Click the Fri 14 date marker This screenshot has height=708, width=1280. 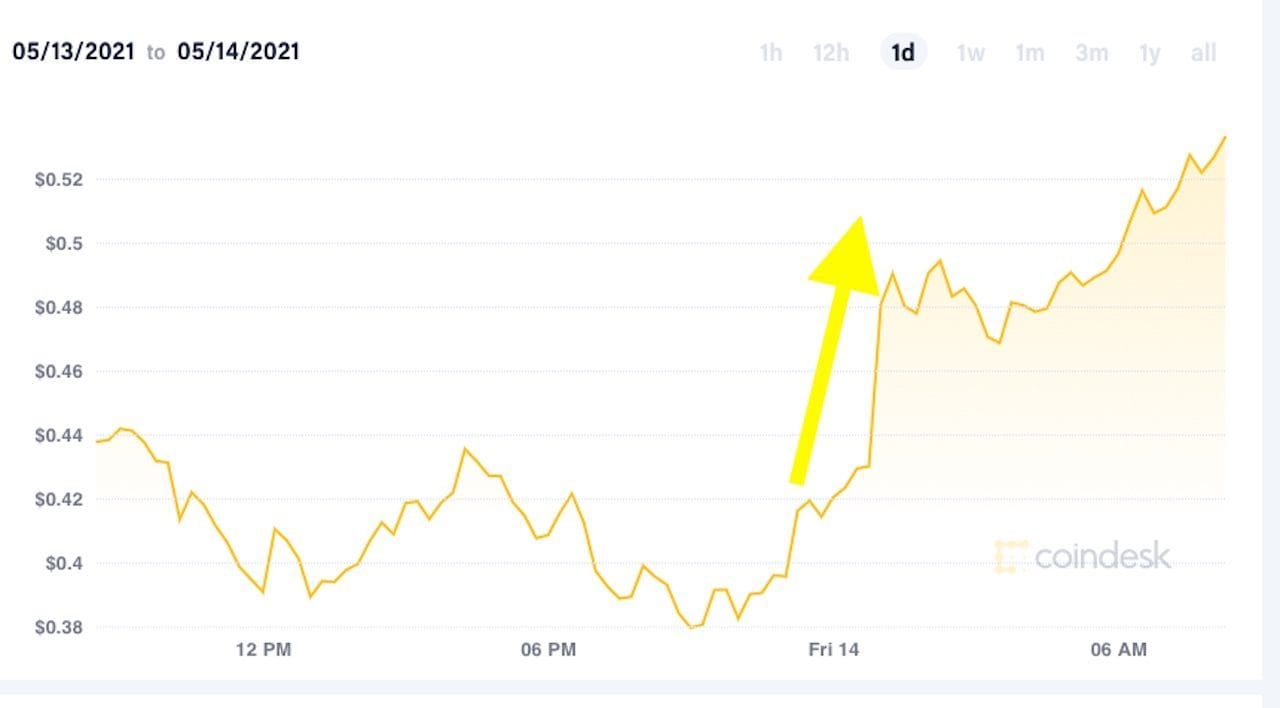click(x=834, y=650)
